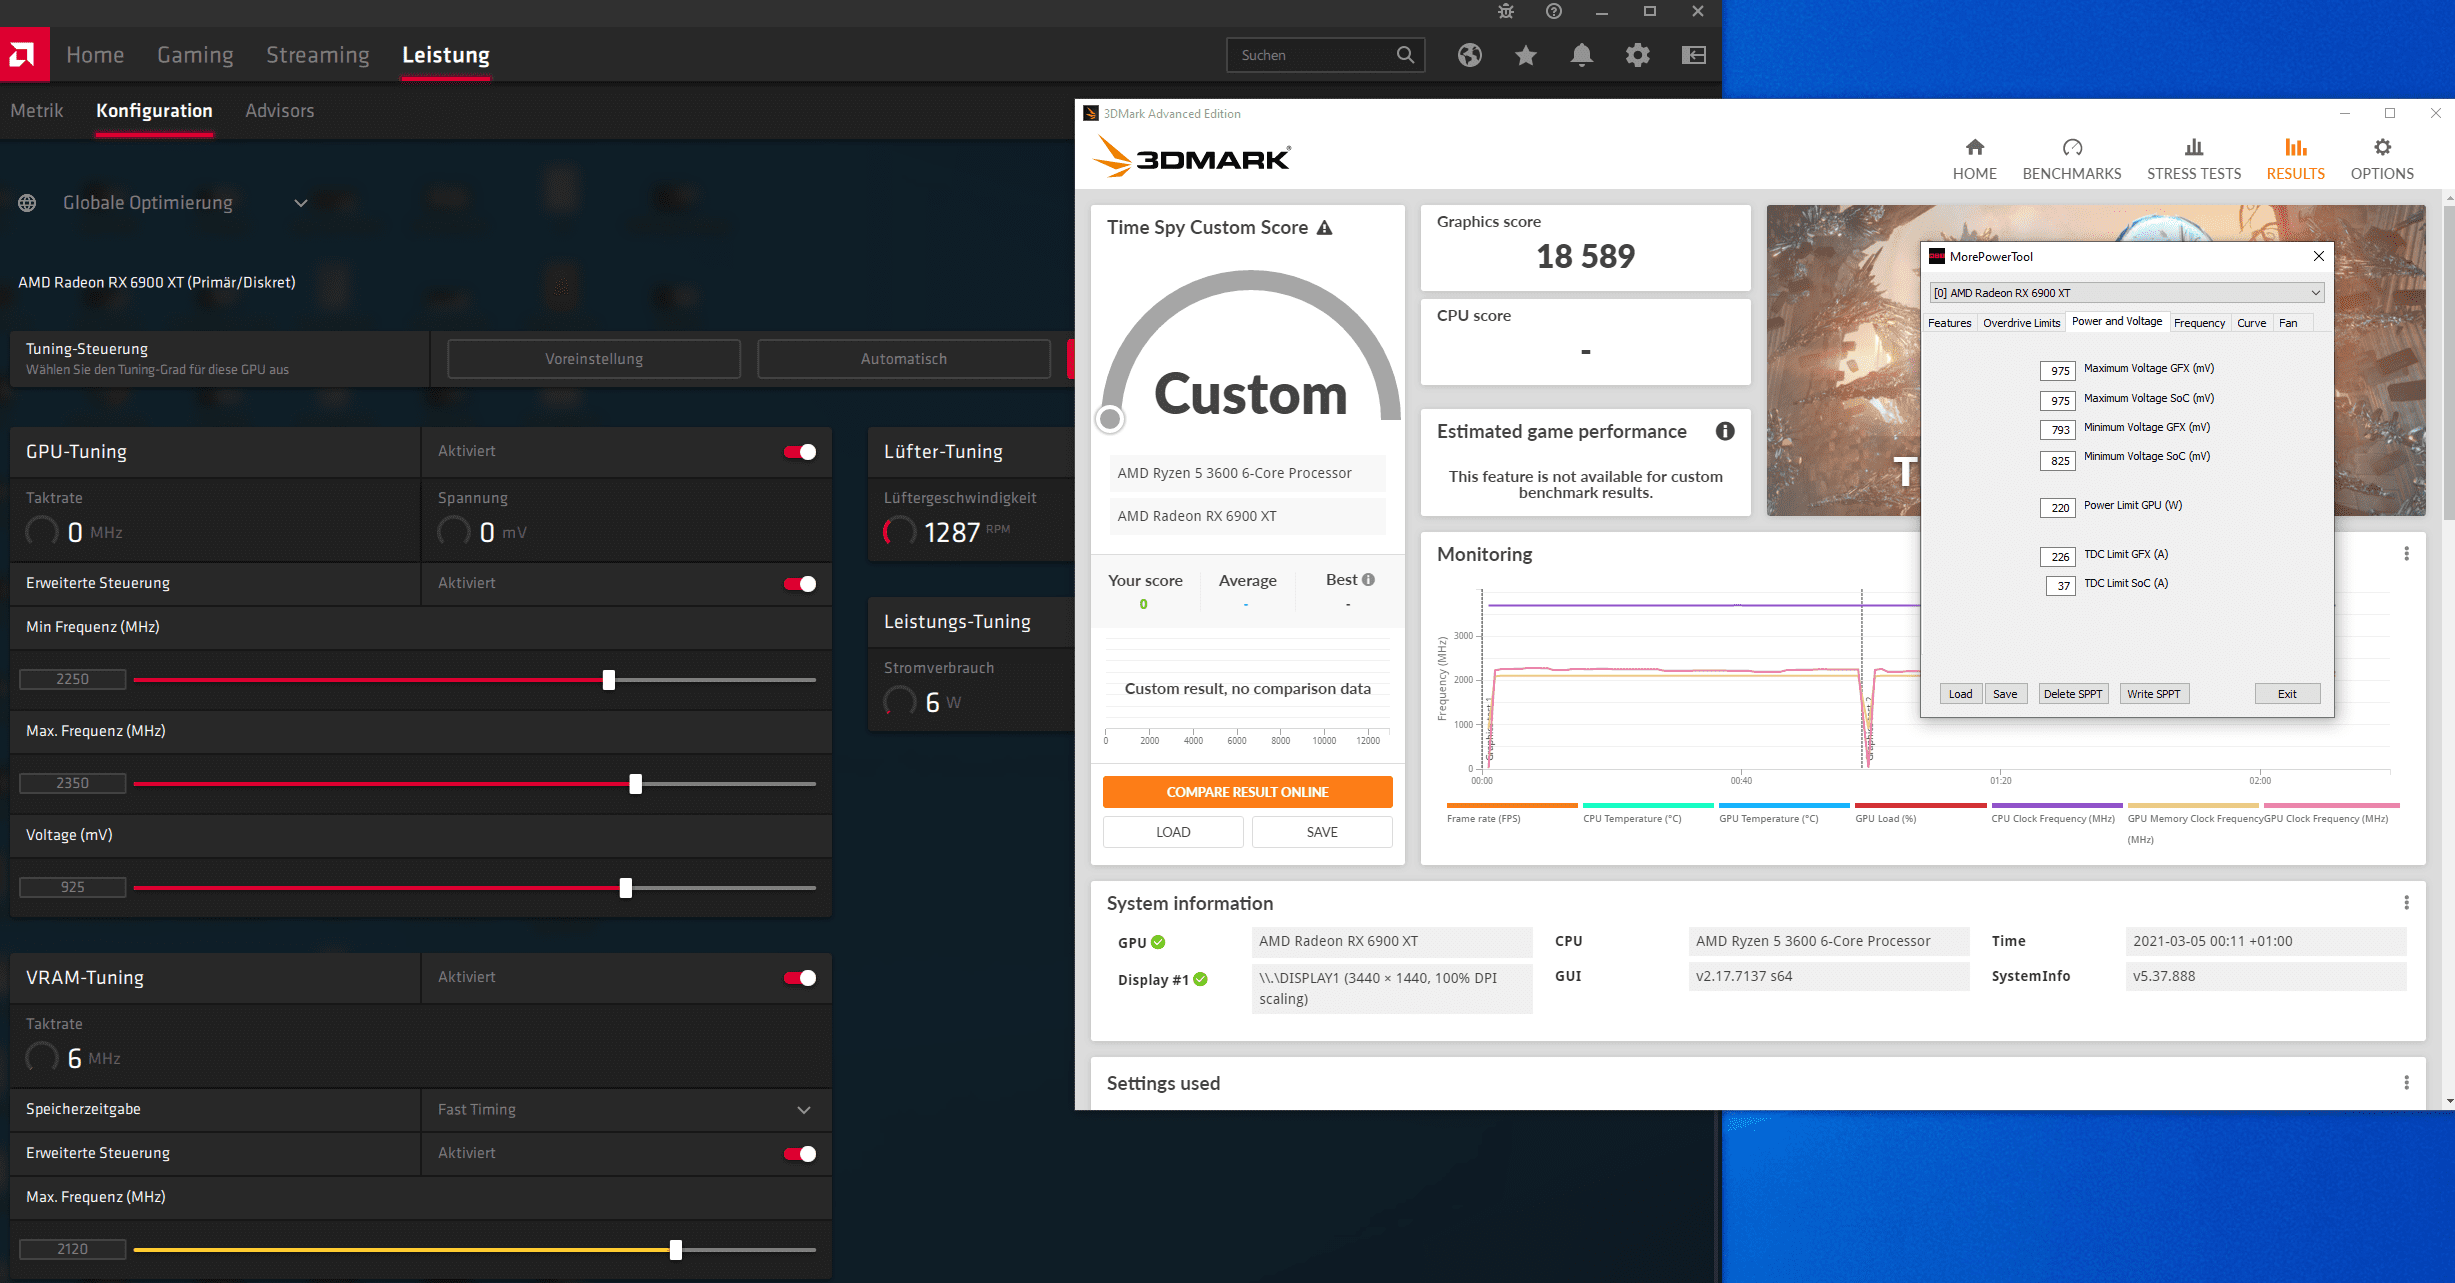
Task: Close the MorePowerTool window
Action: pyautogui.click(x=2318, y=256)
